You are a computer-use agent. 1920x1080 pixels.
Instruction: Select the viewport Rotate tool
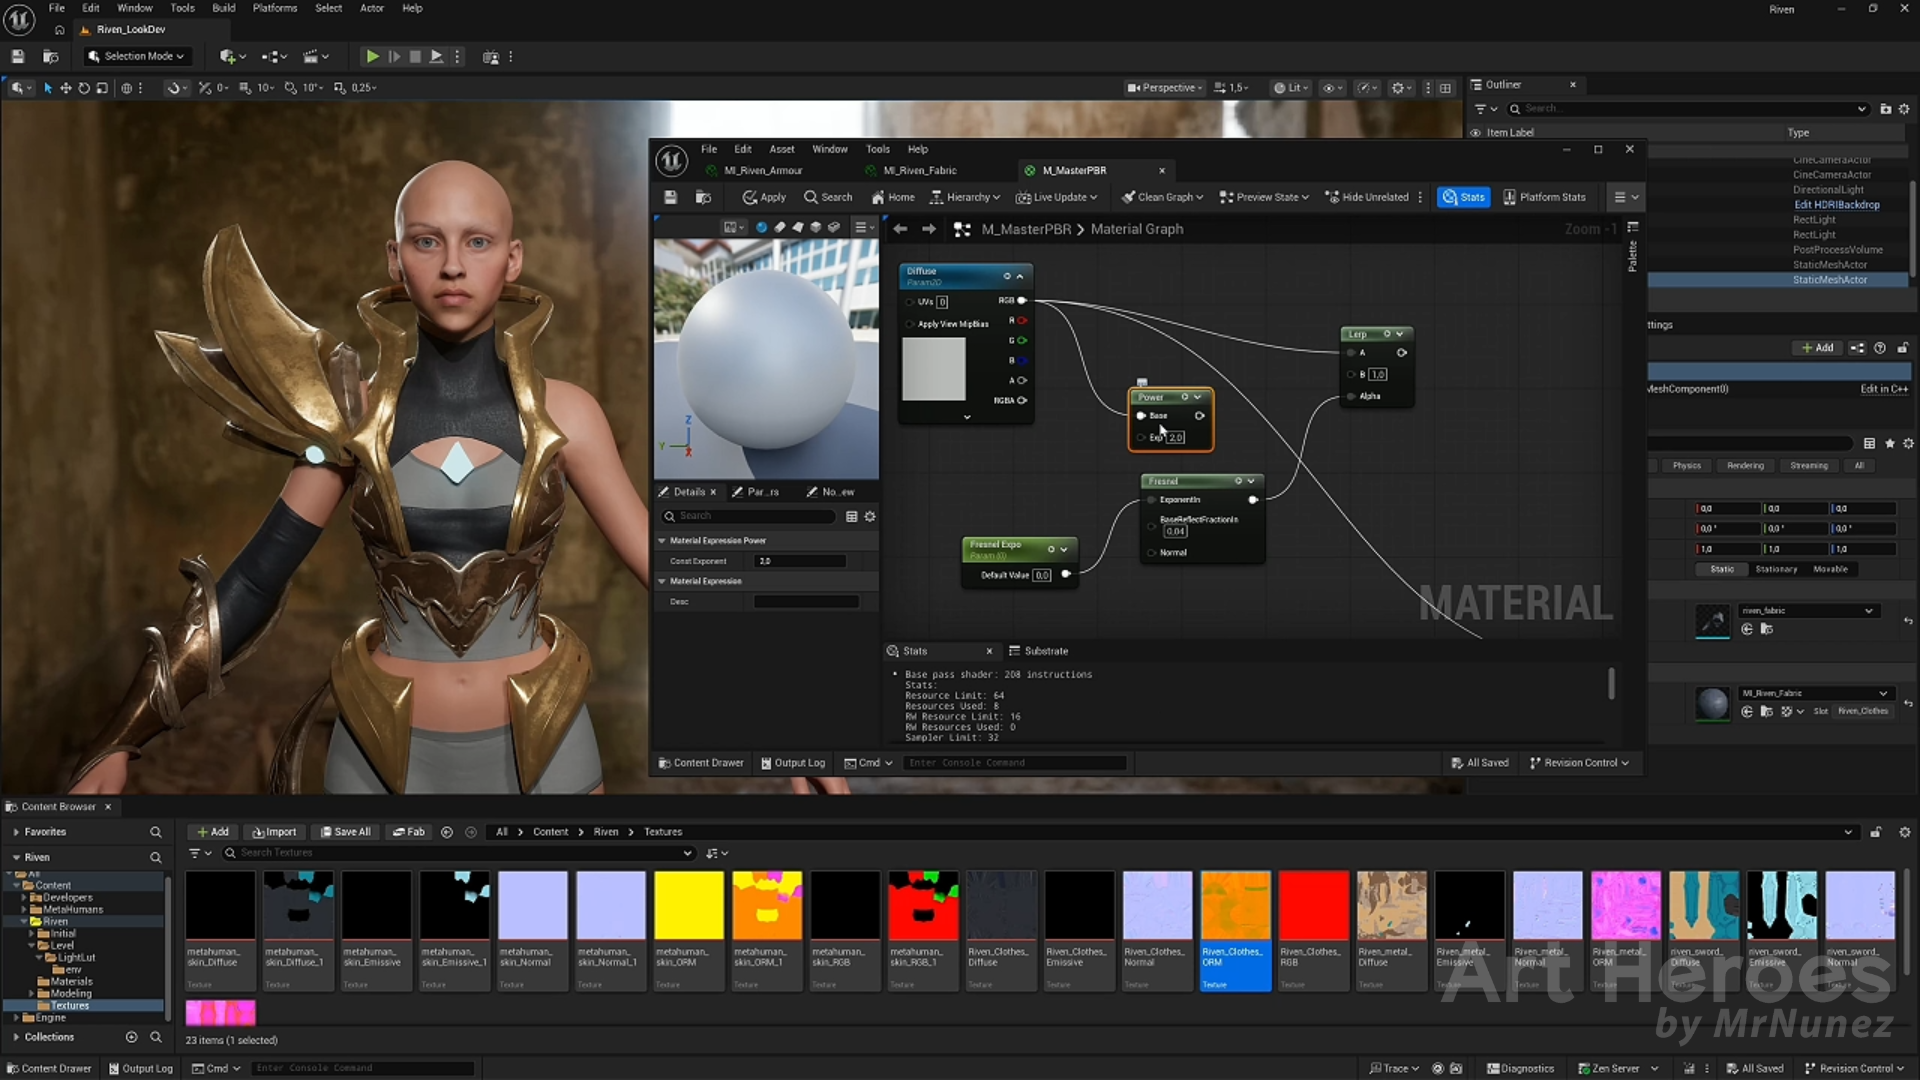[x=84, y=88]
